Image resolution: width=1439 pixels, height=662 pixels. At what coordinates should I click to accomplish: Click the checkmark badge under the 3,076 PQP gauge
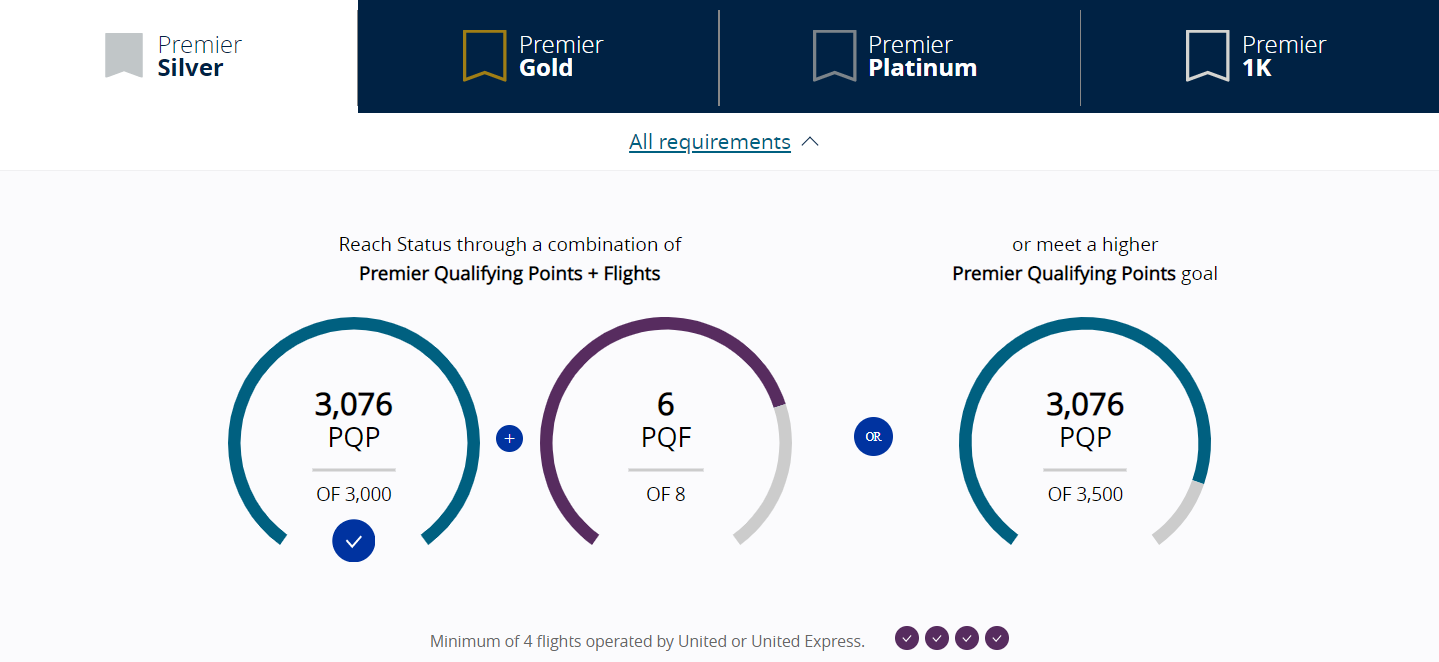pos(353,541)
